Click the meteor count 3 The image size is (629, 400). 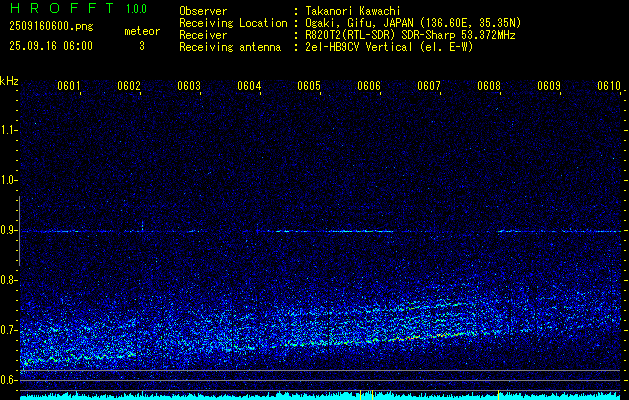(142, 46)
